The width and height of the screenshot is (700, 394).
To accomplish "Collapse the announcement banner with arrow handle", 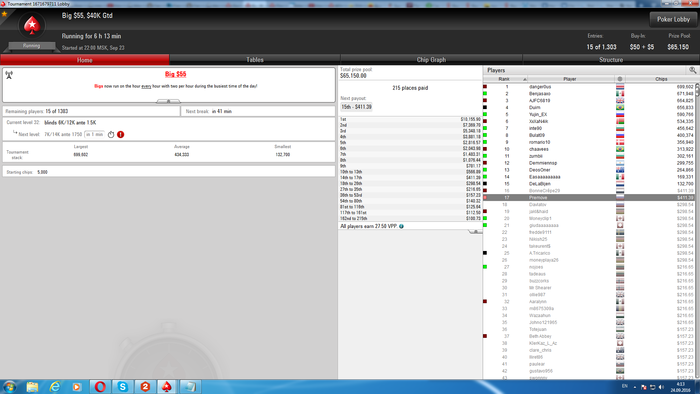I will tap(168, 101).
